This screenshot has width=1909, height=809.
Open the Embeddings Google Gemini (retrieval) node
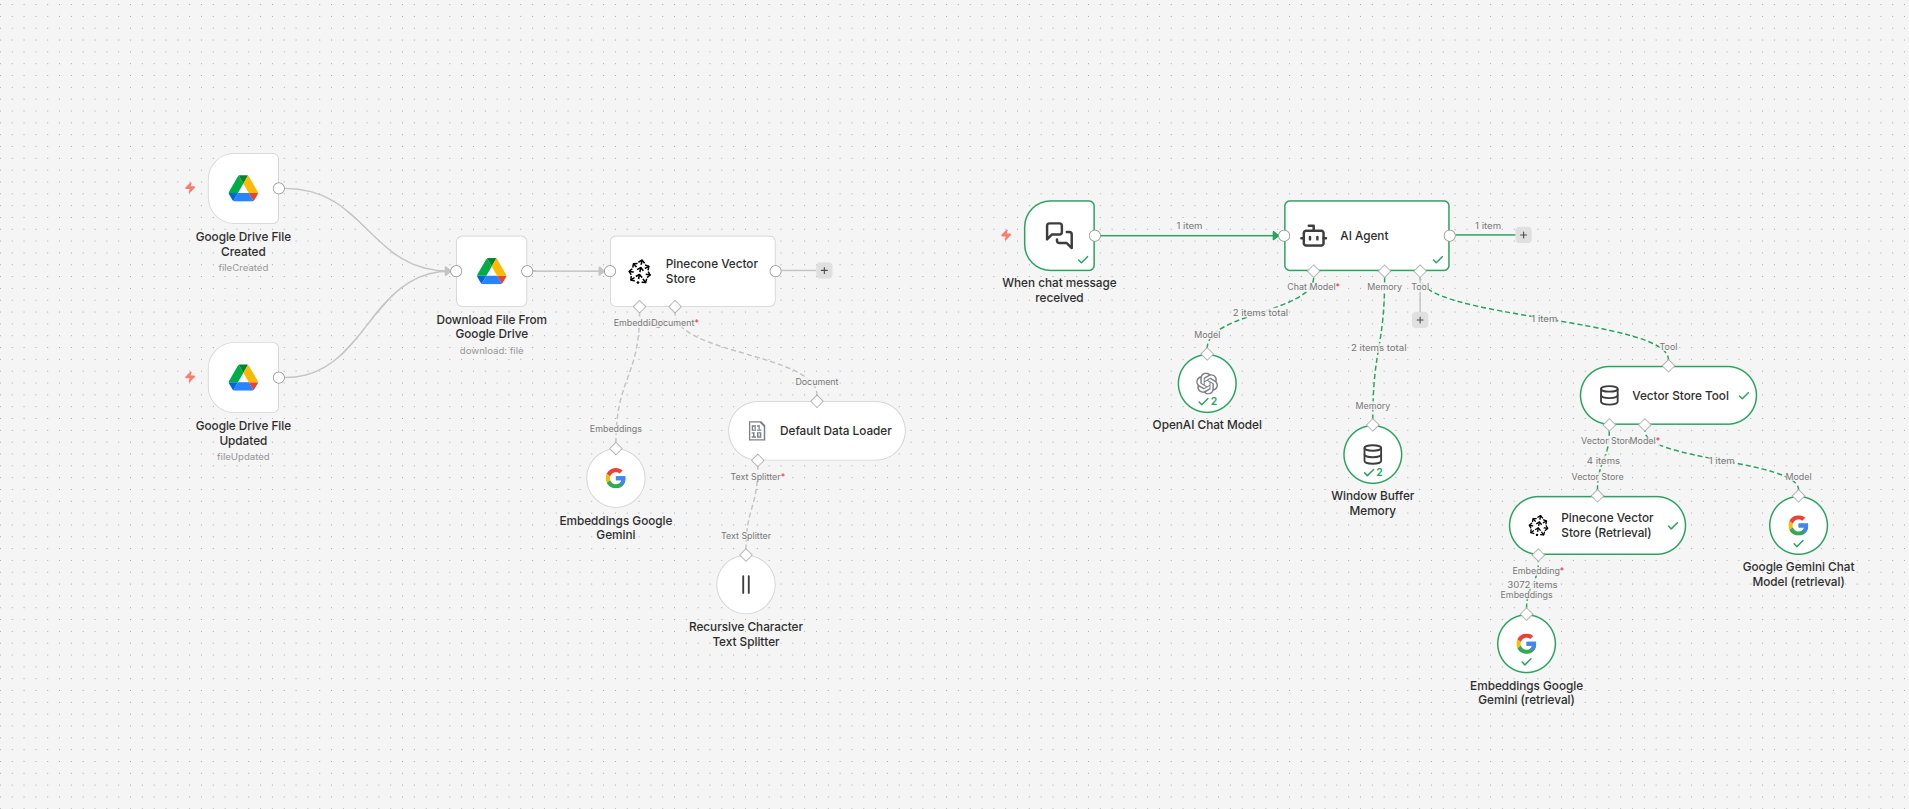click(x=1526, y=644)
